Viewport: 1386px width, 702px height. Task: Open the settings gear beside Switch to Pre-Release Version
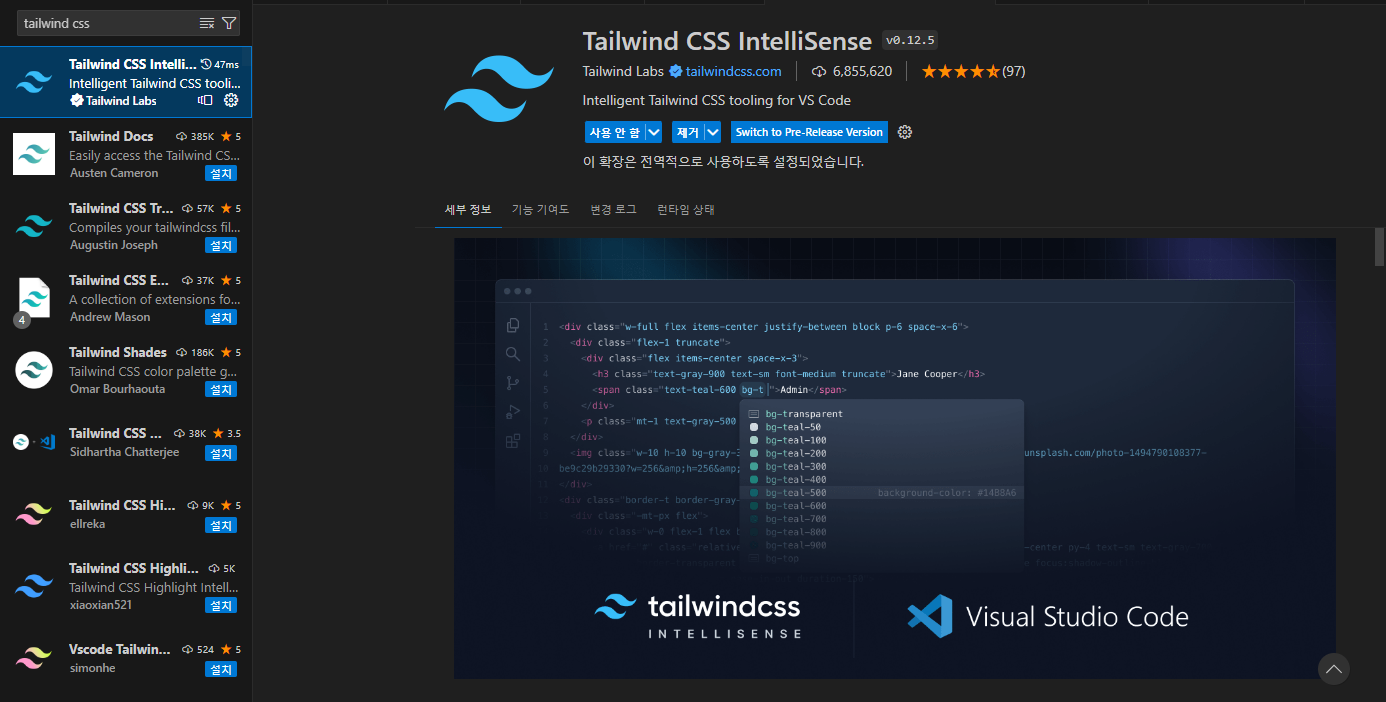(x=905, y=132)
